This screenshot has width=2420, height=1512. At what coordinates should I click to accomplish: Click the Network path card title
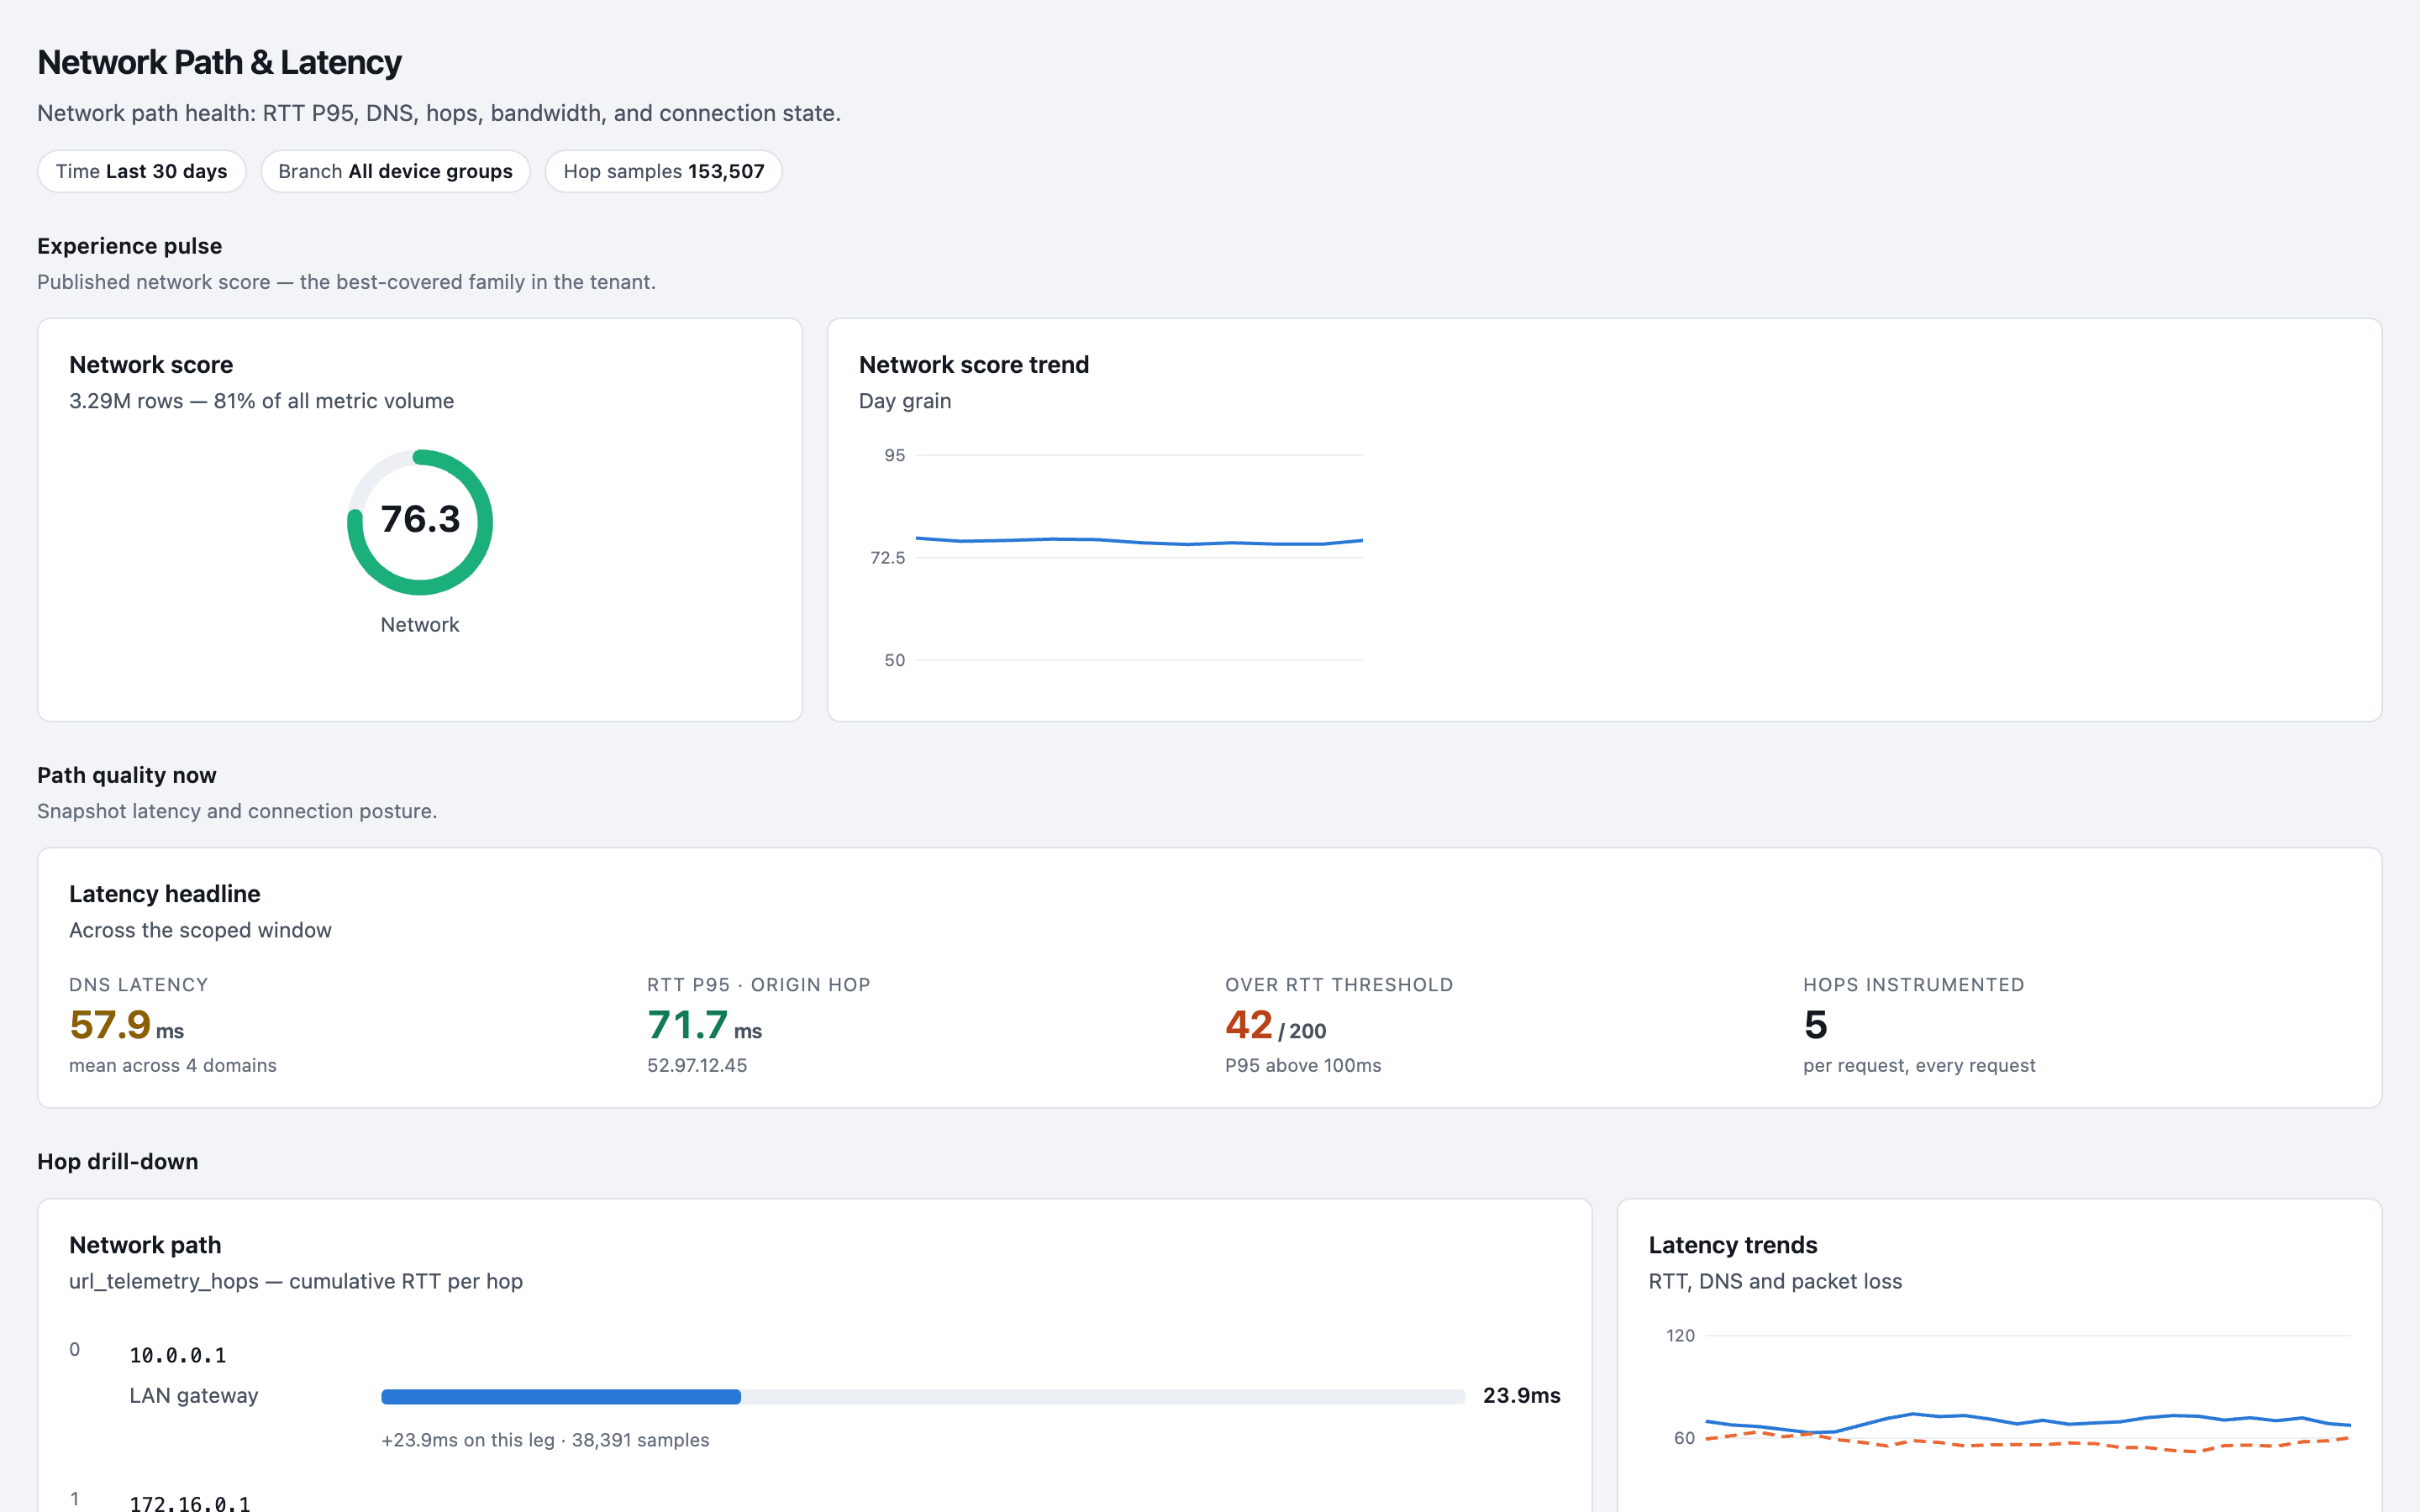point(145,1245)
